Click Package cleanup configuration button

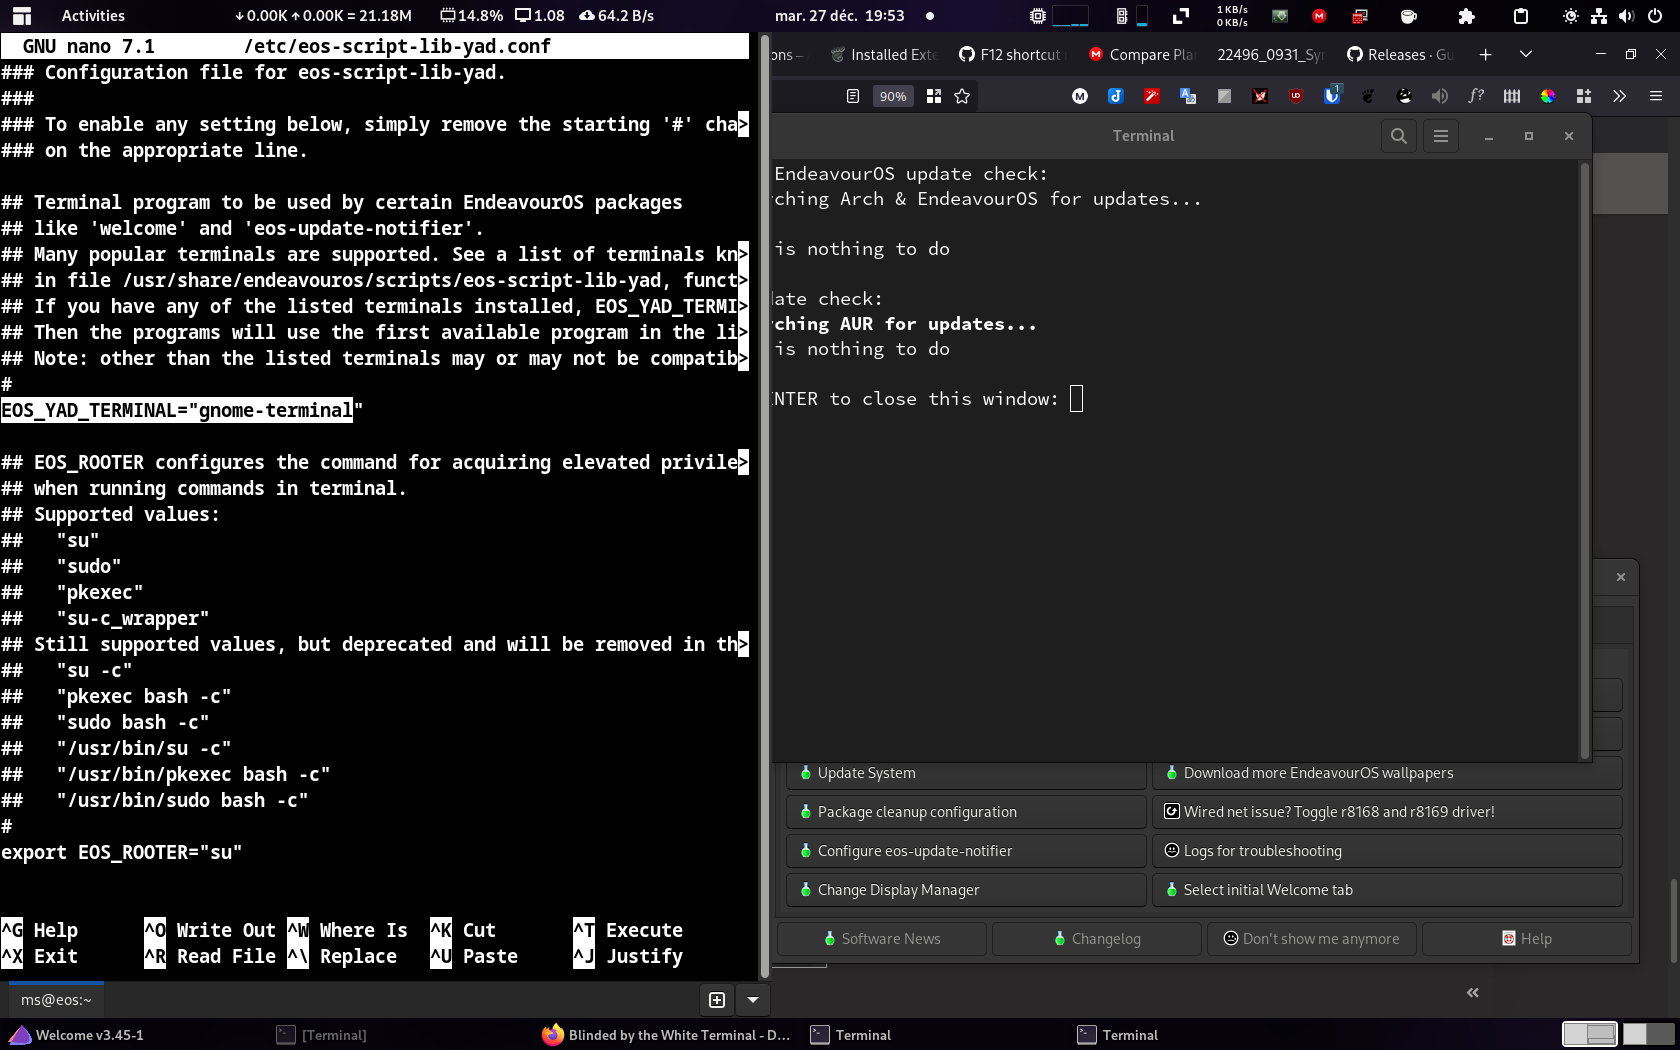tap(966, 812)
